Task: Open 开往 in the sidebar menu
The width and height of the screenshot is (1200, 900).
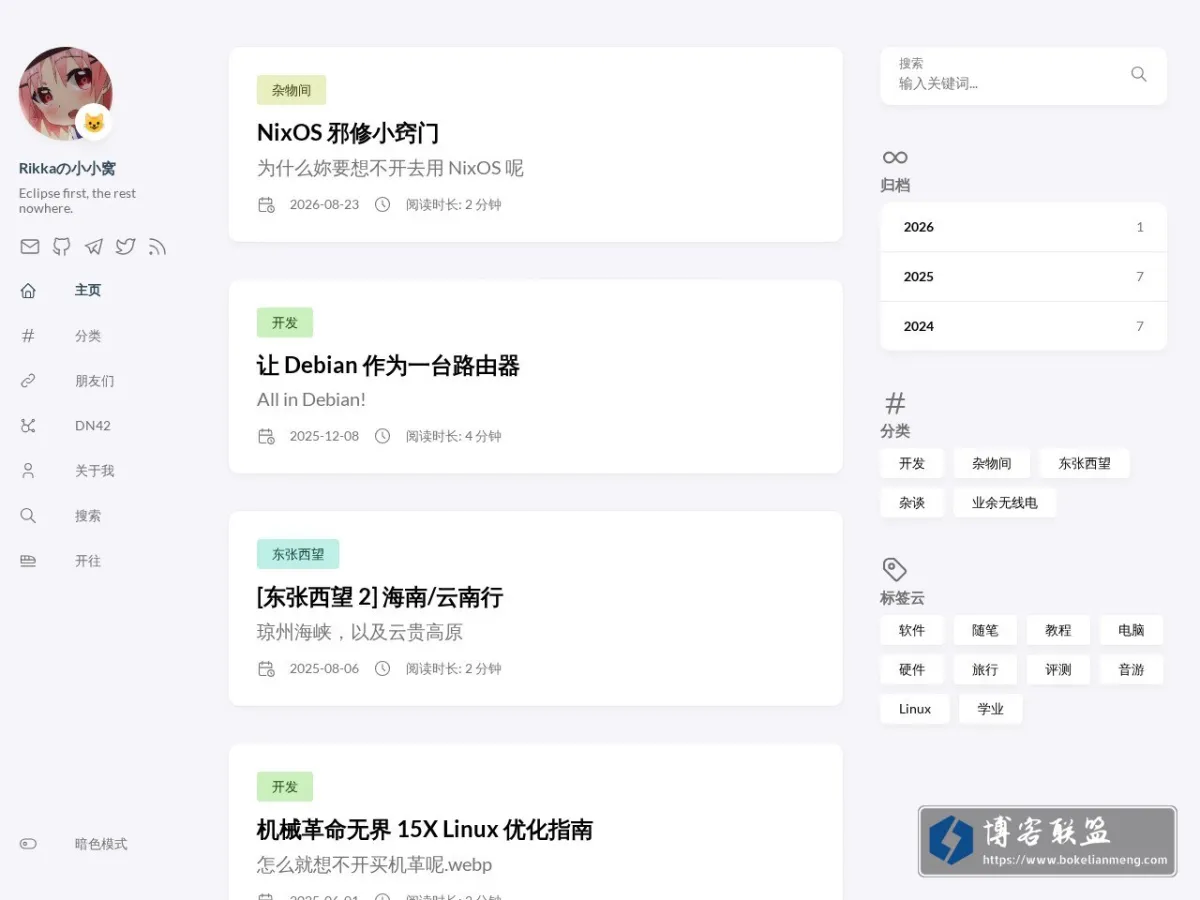Action: (x=88, y=561)
